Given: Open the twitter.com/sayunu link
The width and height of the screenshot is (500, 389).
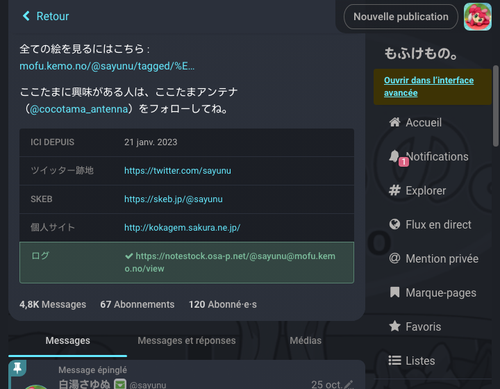Looking at the screenshot, I should pyautogui.click(x=178, y=171).
